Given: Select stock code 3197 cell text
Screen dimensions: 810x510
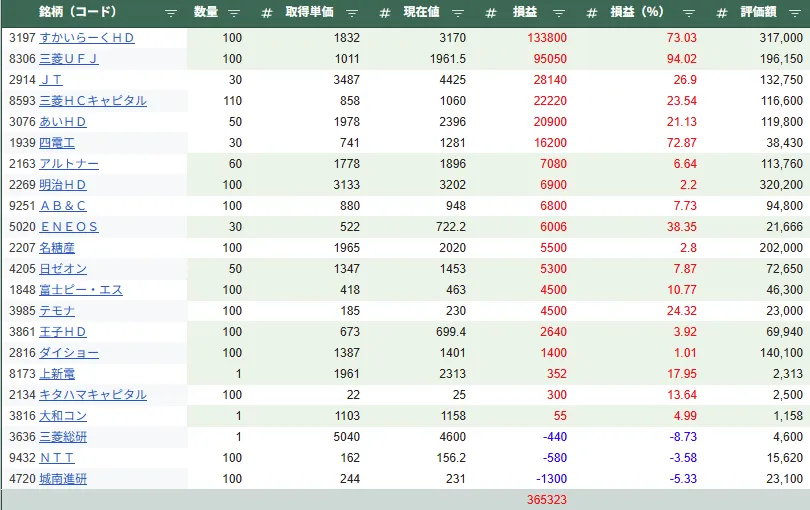Looking at the screenshot, I should (x=22, y=38).
